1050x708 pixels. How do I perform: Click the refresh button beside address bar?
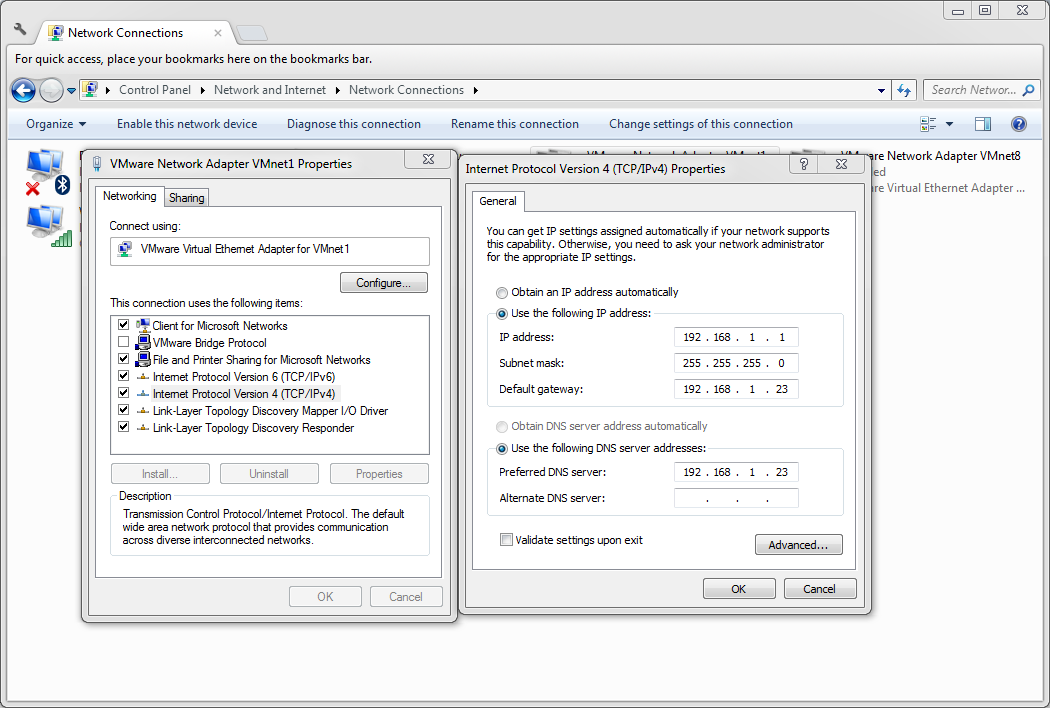tap(904, 90)
